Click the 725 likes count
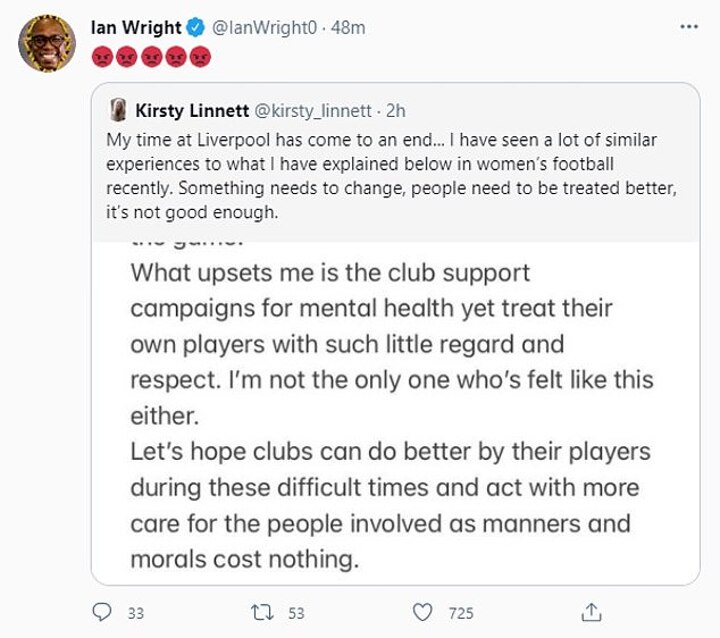This screenshot has height=638, width=720. click(x=460, y=612)
